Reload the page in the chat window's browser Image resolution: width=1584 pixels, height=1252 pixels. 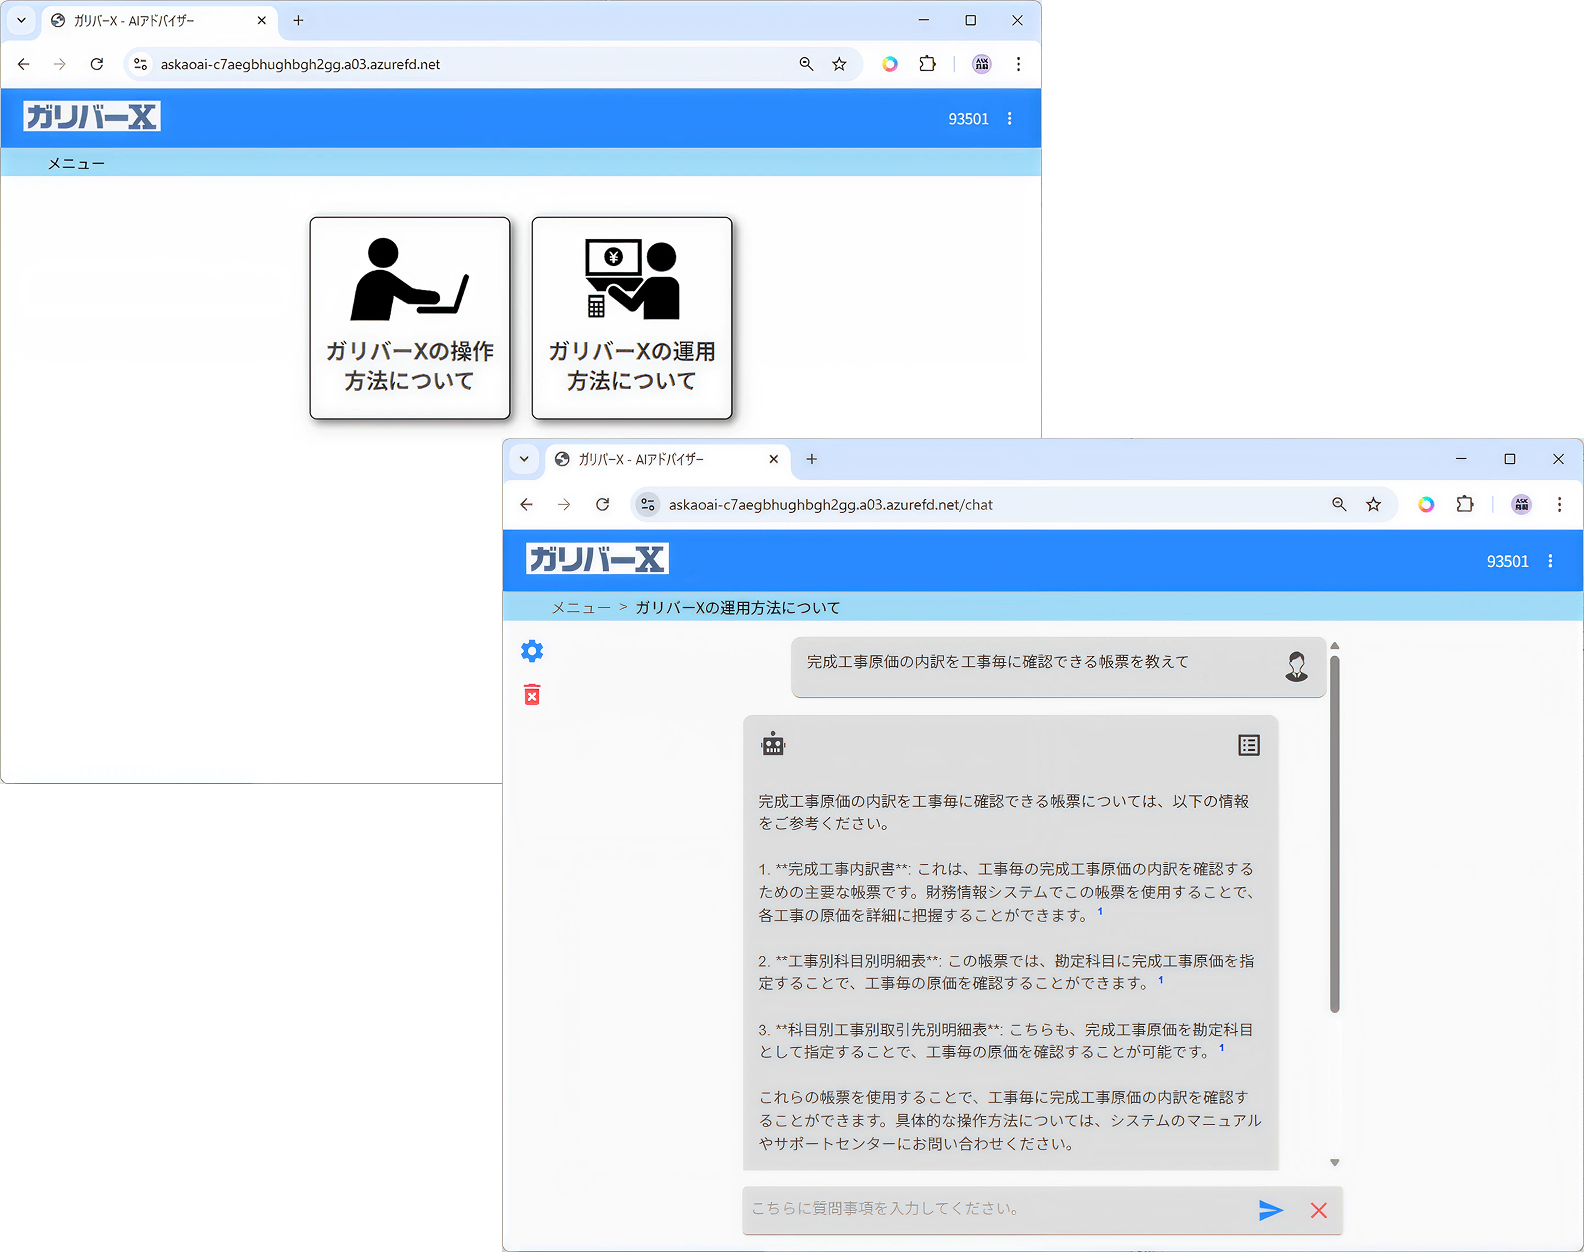click(602, 505)
